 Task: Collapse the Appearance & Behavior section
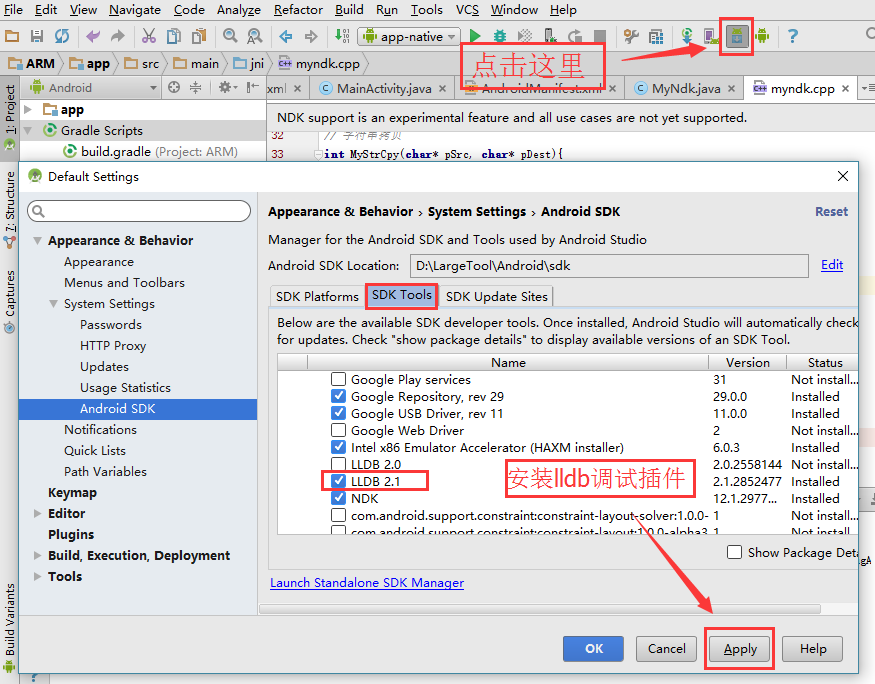[x=38, y=241]
